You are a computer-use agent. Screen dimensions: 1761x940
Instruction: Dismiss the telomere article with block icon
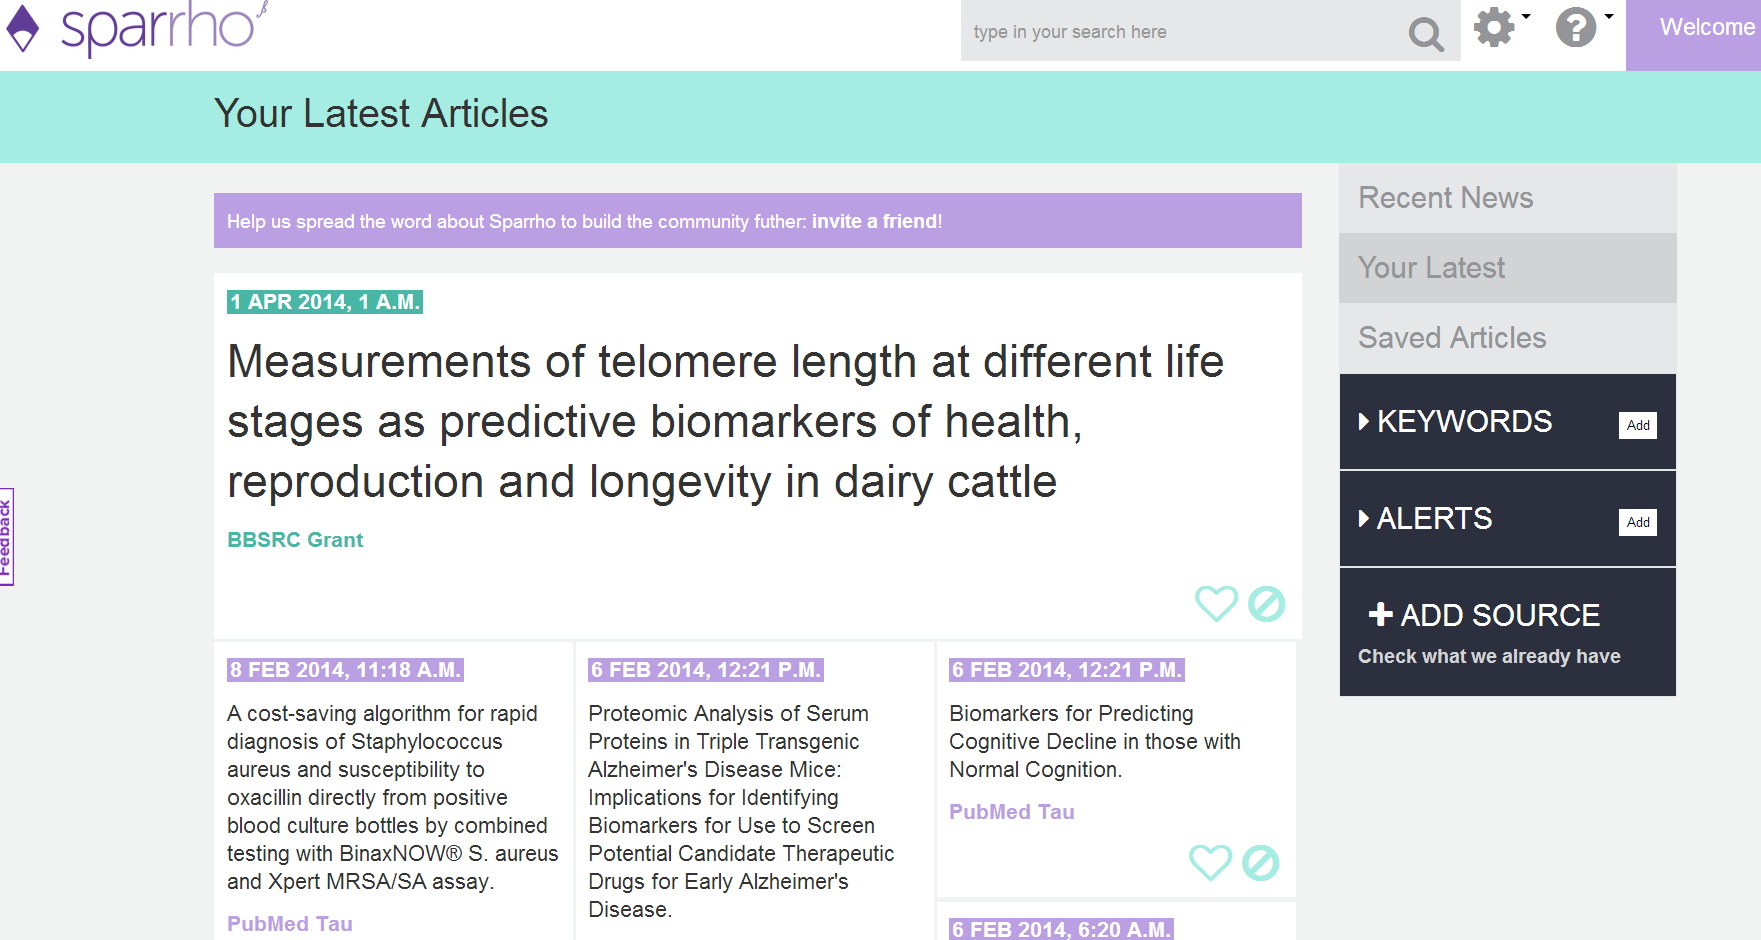point(1266,603)
